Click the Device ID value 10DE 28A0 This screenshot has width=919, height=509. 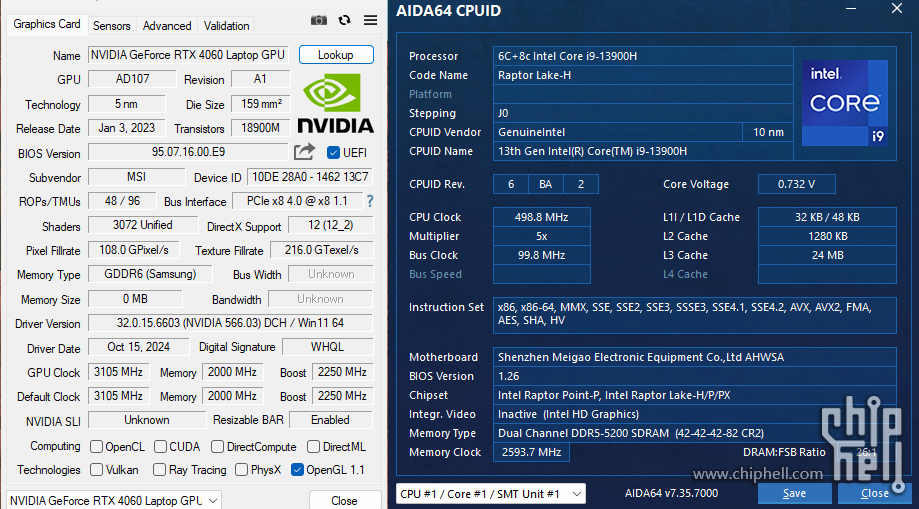pyautogui.click(x=310, y=177)
